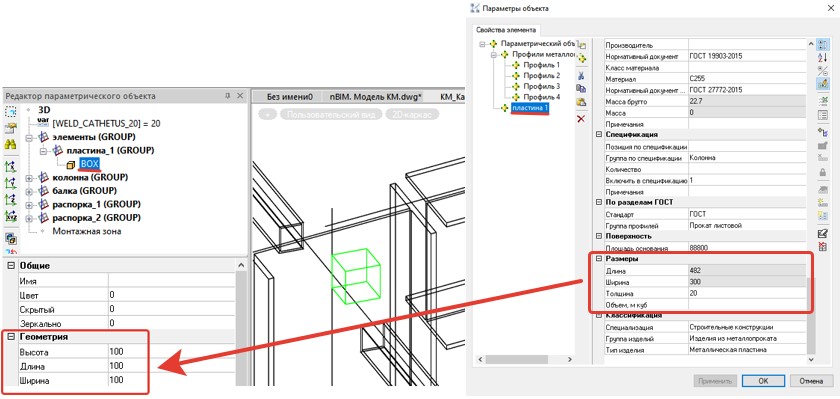Viewport: 840px width, 399px height.
Task: Collapse the элементы (GROUP) tree node
Action: pyautogui.click(x=29, y=138)
